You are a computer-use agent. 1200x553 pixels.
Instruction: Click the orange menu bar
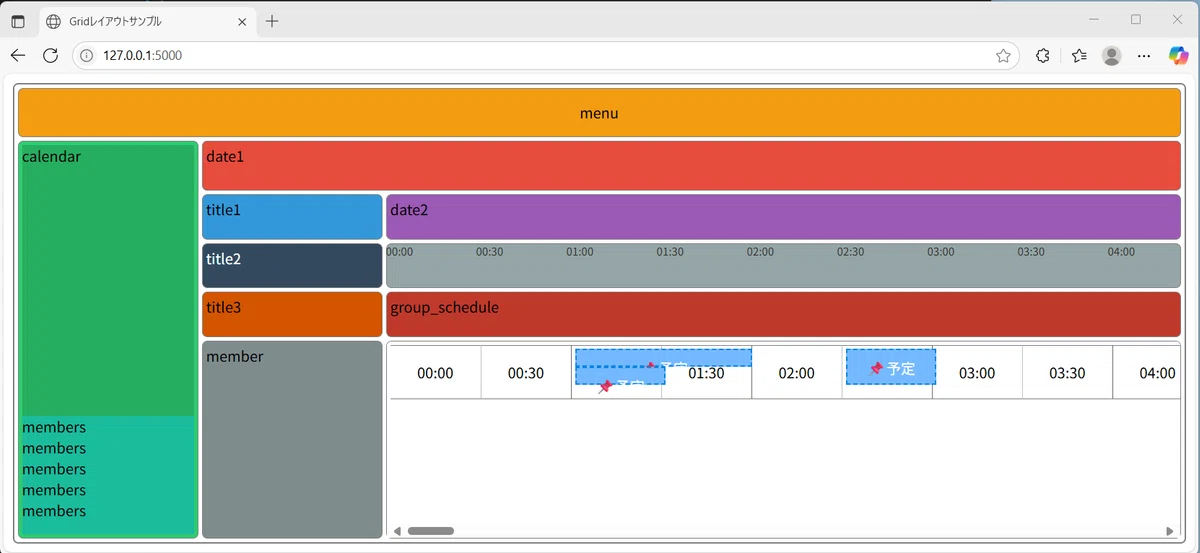pyautogui.click(x=600, y=113)
